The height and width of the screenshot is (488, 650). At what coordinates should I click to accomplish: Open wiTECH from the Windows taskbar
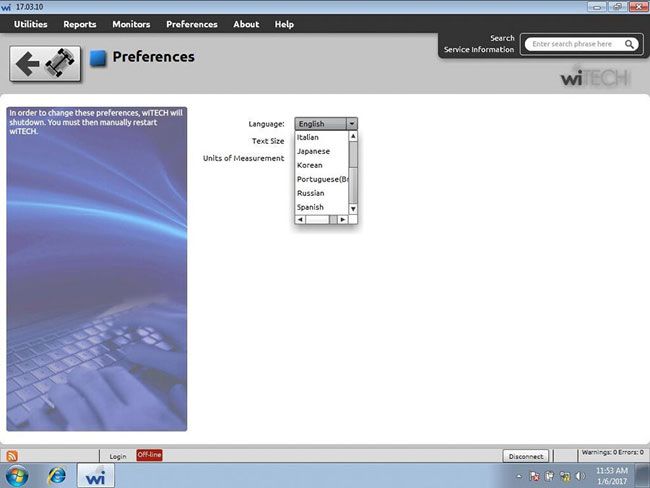[97, 475]
